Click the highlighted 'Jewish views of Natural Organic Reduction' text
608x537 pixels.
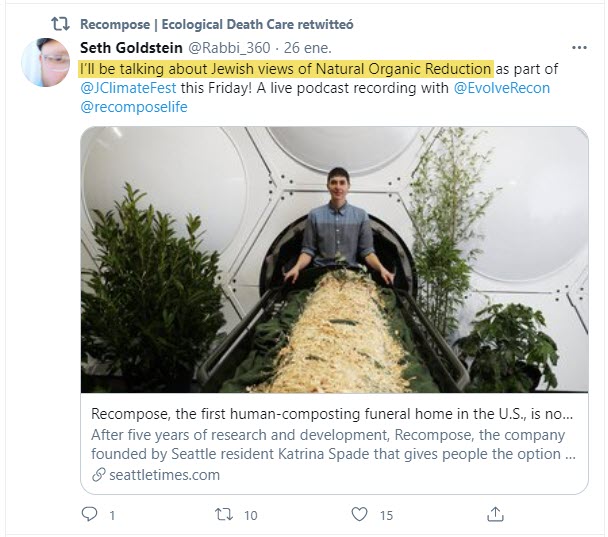286,68
